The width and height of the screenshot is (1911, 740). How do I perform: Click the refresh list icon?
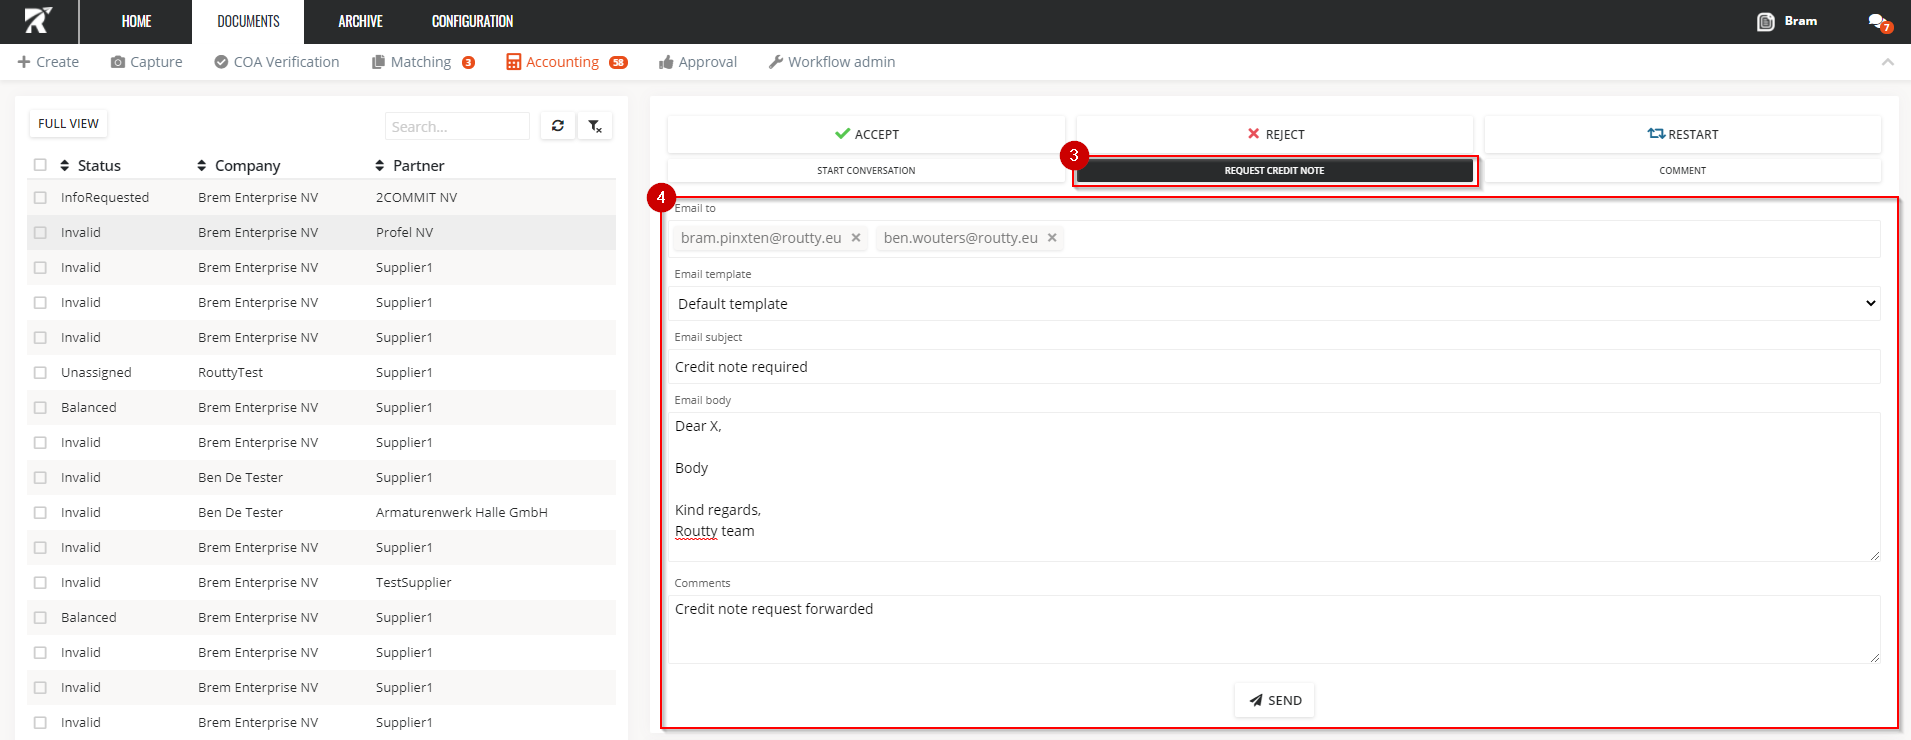[x=557, y=126]
